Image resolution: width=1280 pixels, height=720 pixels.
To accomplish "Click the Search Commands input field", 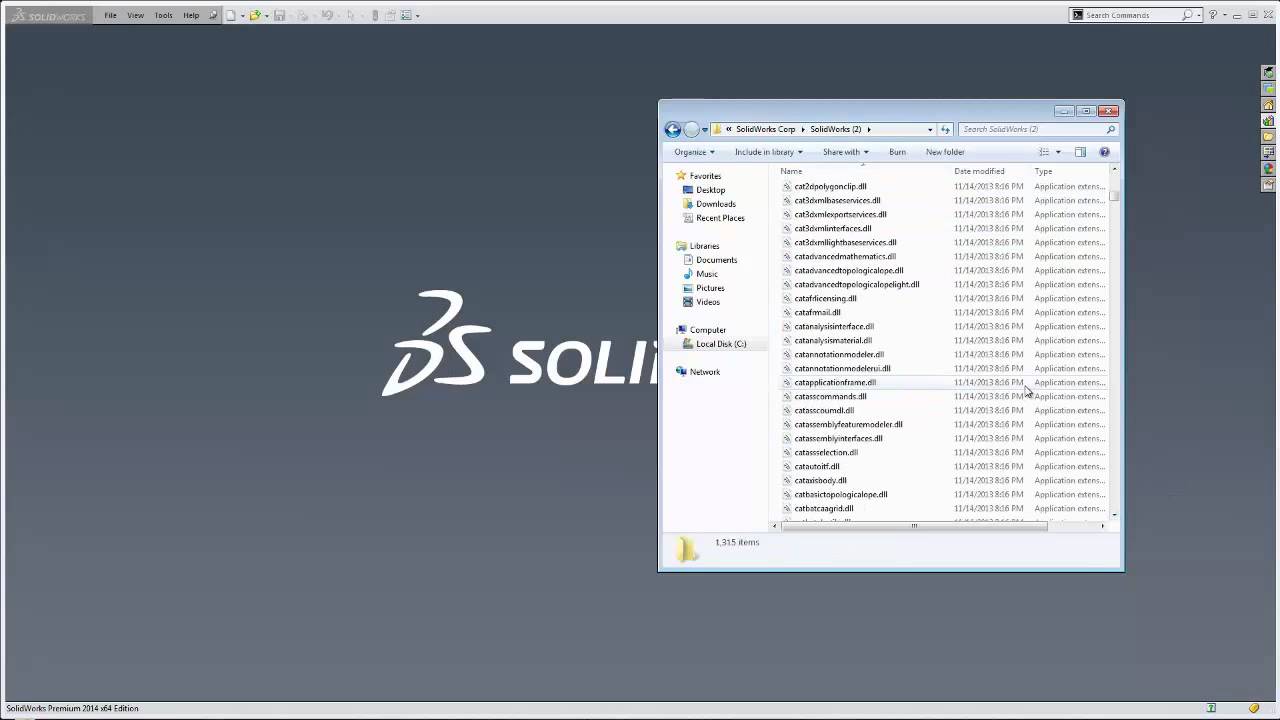I will [x=1130, y=15].
